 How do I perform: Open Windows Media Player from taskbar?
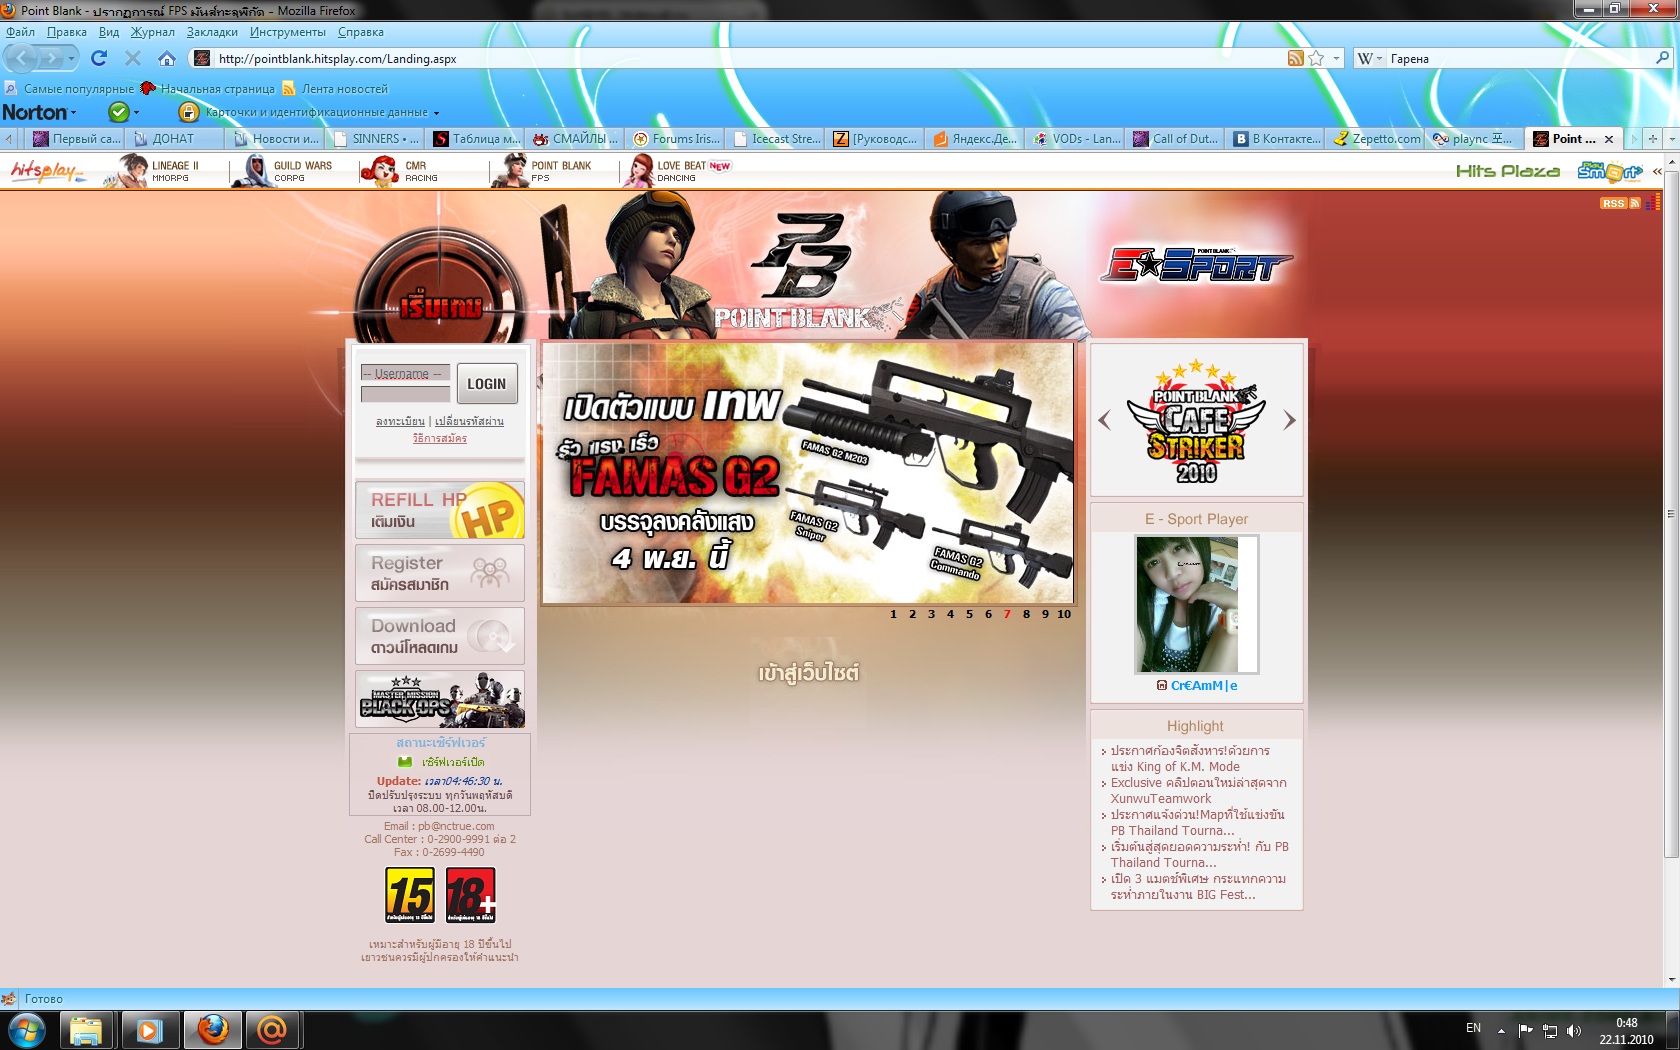[x=150, y=1030]
